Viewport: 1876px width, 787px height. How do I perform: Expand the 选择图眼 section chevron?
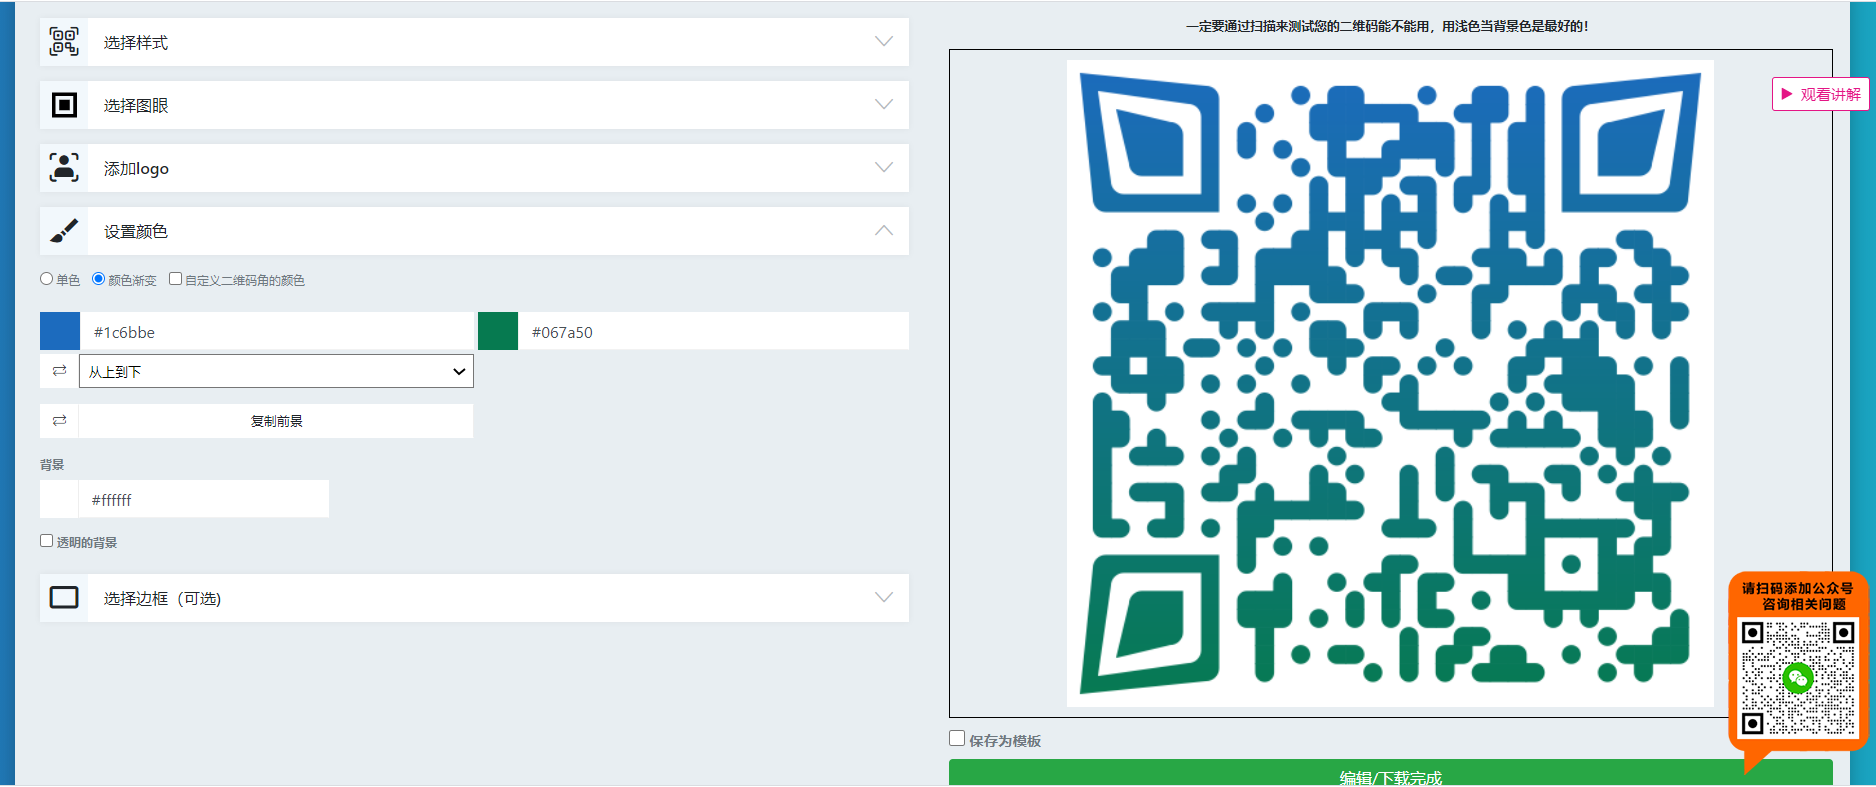click(x=884, y=105)
